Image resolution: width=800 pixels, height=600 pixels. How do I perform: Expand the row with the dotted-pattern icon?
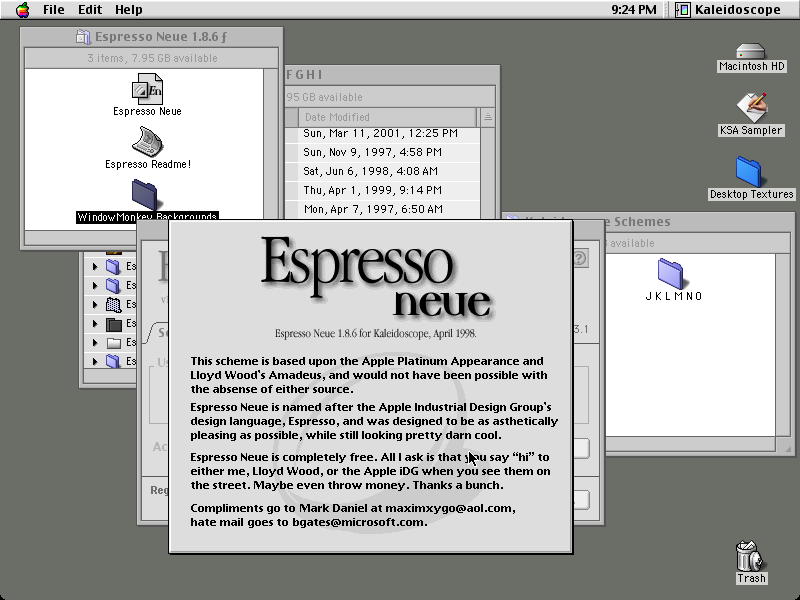click(95, 305)
